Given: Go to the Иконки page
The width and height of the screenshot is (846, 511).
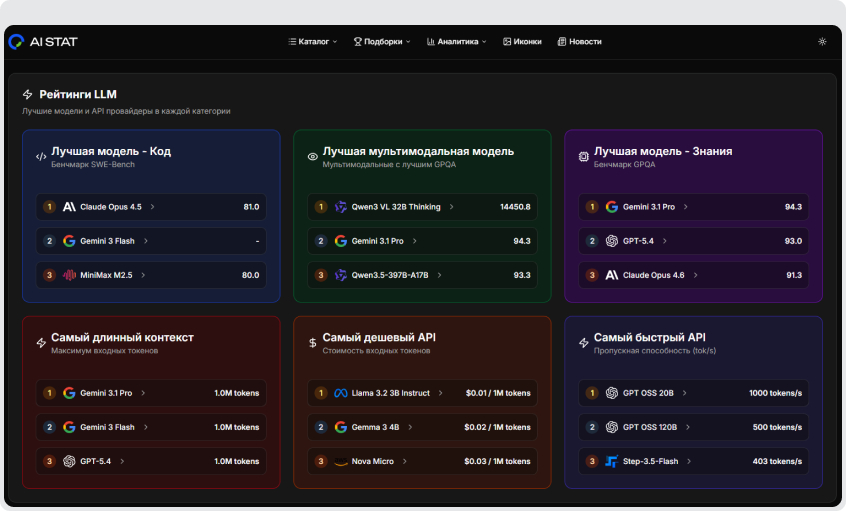Looking at the screenshot, I should coord(522,42).
